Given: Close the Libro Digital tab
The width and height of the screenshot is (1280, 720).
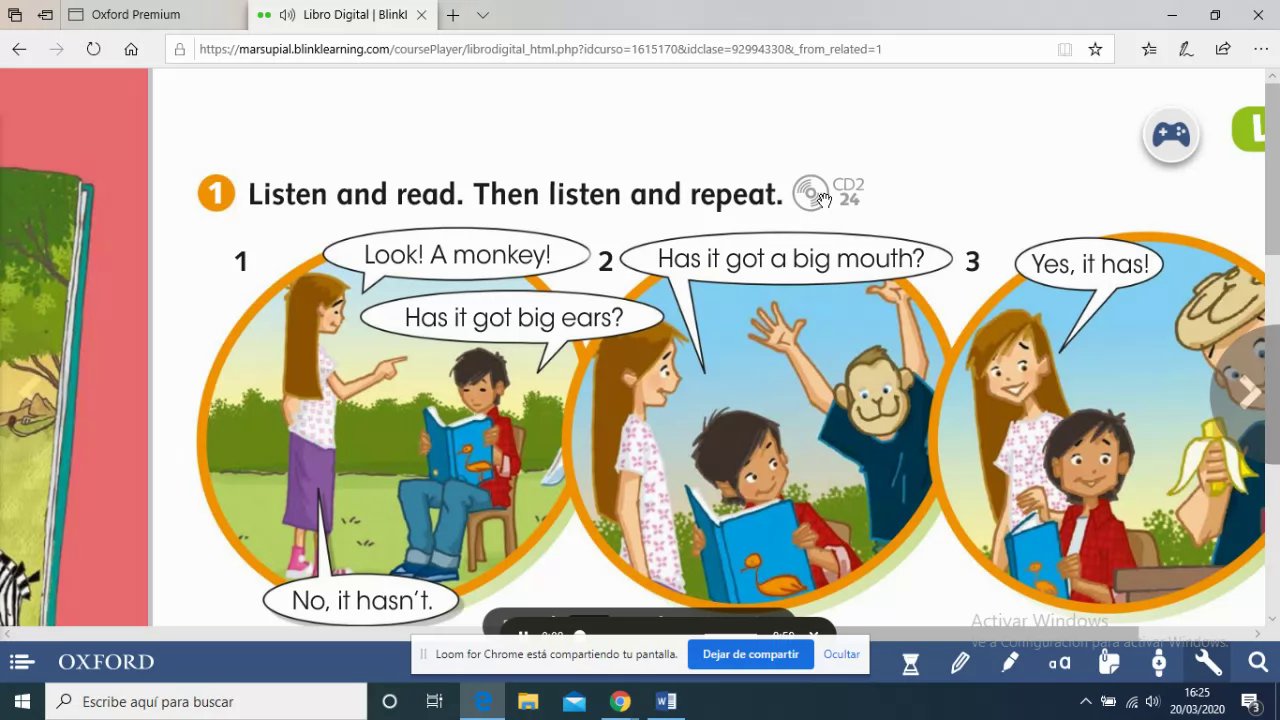Looking at the screenshot, I should pos(422,15).
